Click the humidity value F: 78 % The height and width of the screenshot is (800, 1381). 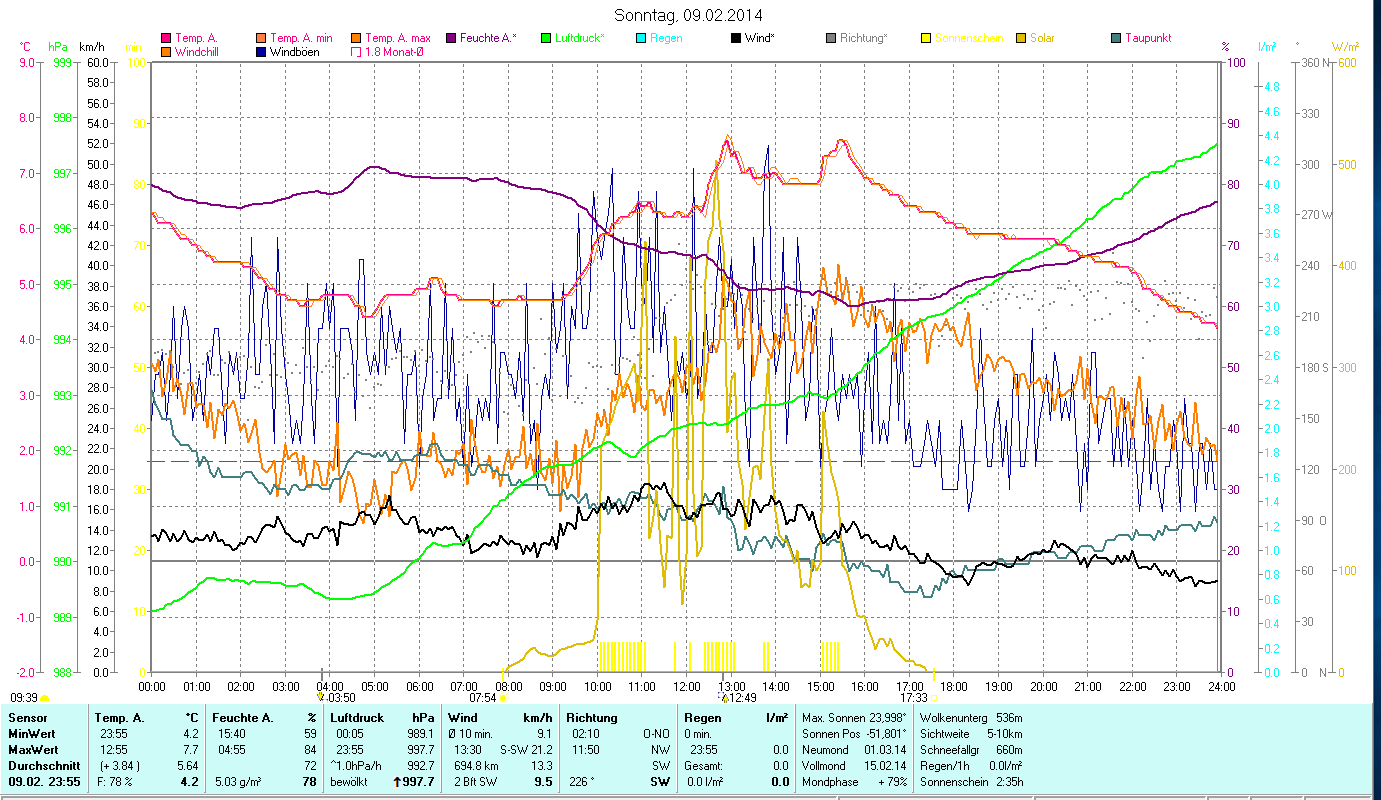(x=114, y=782)
